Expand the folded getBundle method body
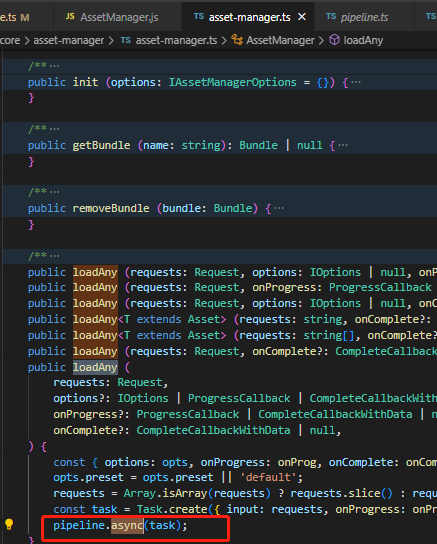Image resolution: width=437 pixels, height=544 pixels. (343, 145)
